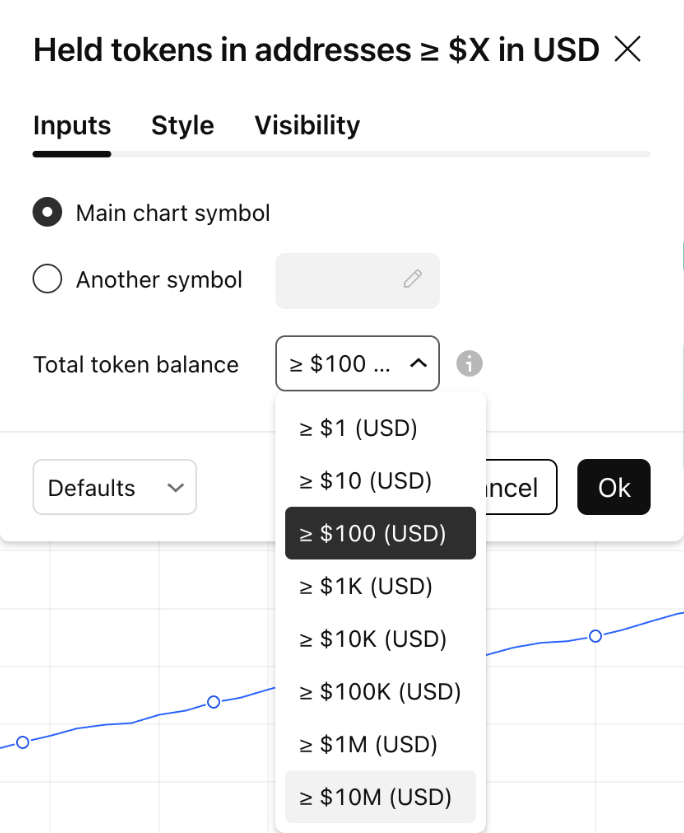This screenshot has width=684, height=833.
Task: Switch to the Visibility tab
Action: point(307,126)
